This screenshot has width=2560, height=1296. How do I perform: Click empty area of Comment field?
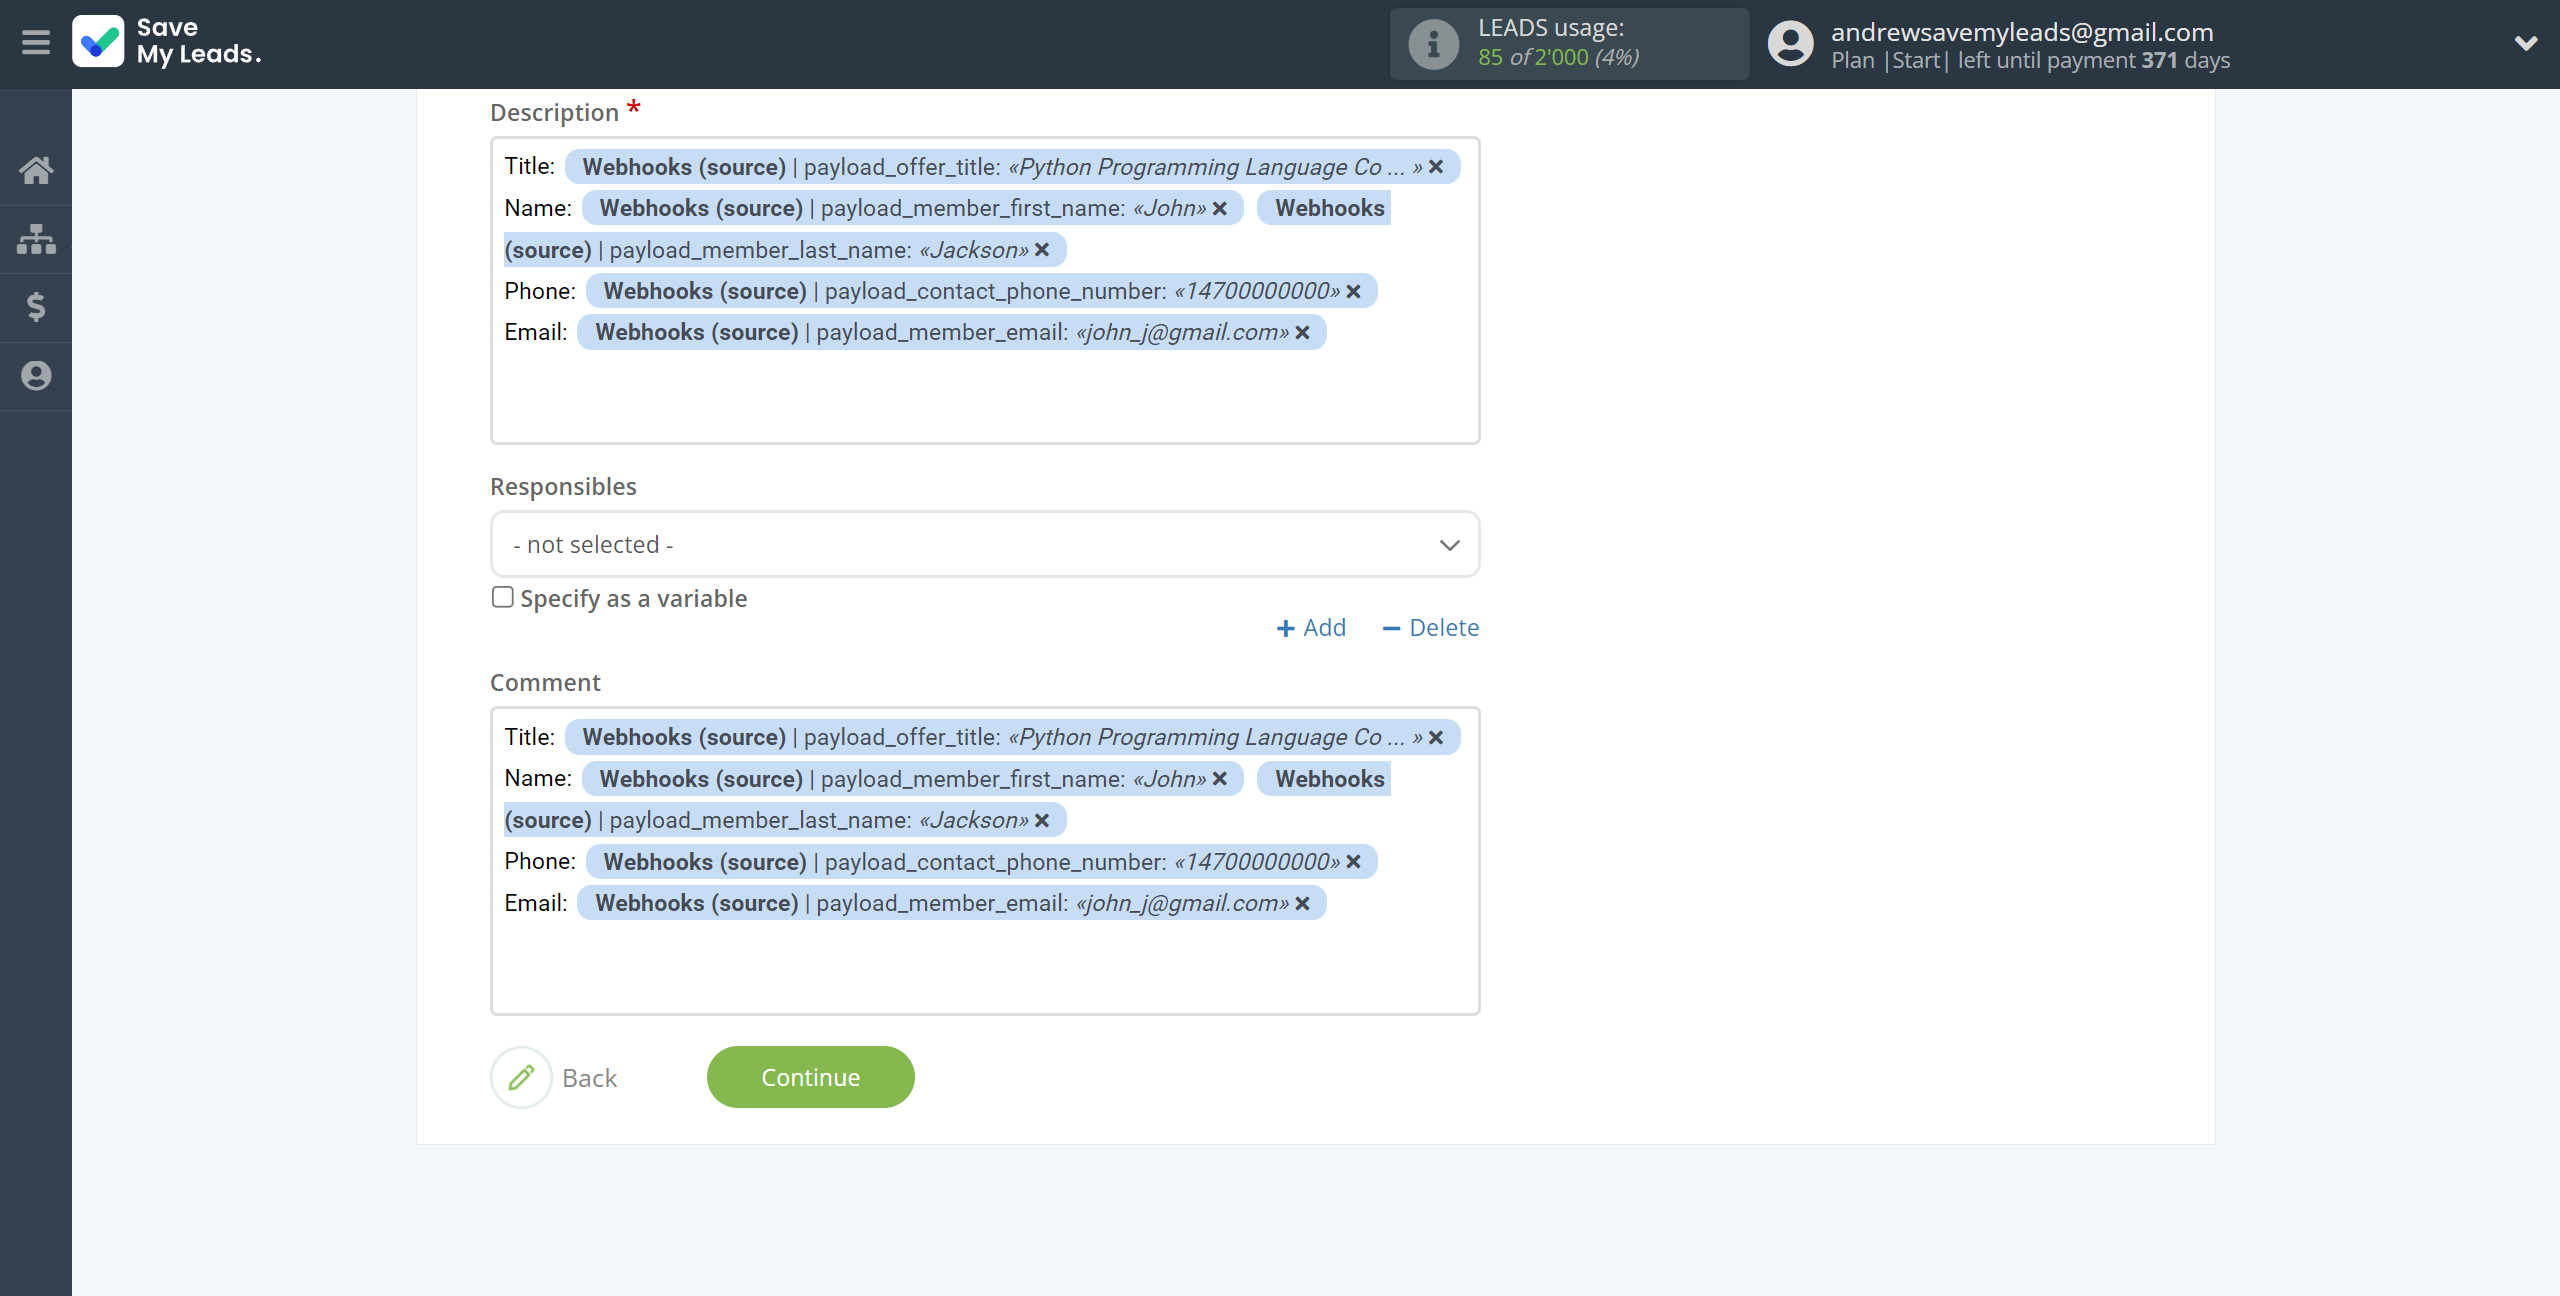[x=984, y=968]
